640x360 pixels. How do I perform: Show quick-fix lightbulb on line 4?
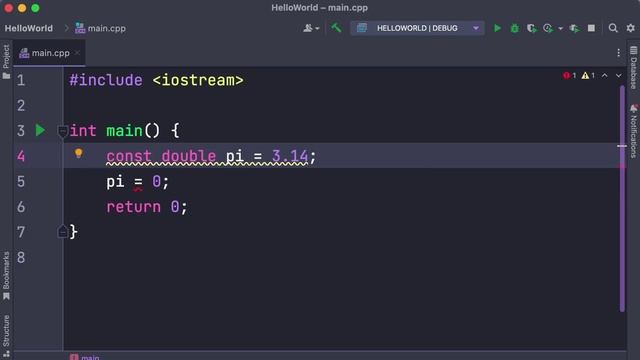pos(78,153)
